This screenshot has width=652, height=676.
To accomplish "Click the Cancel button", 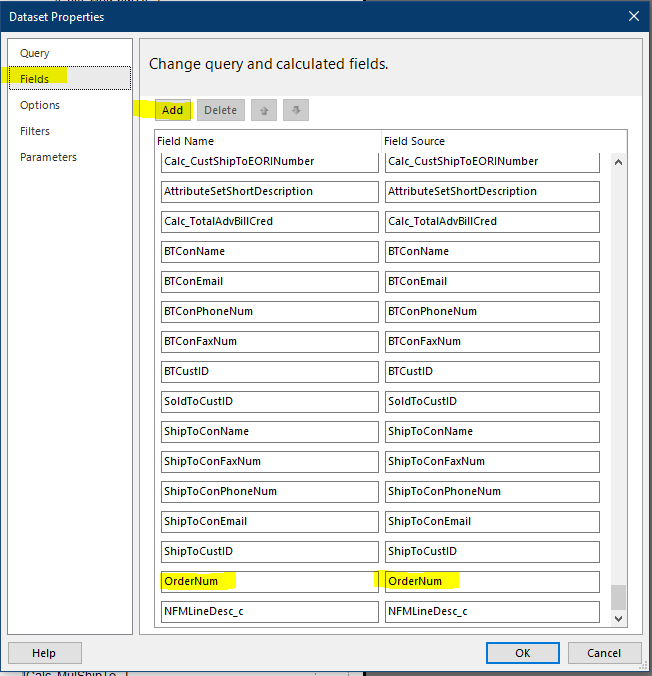I will pyautogui.click(x=604, y=653).
